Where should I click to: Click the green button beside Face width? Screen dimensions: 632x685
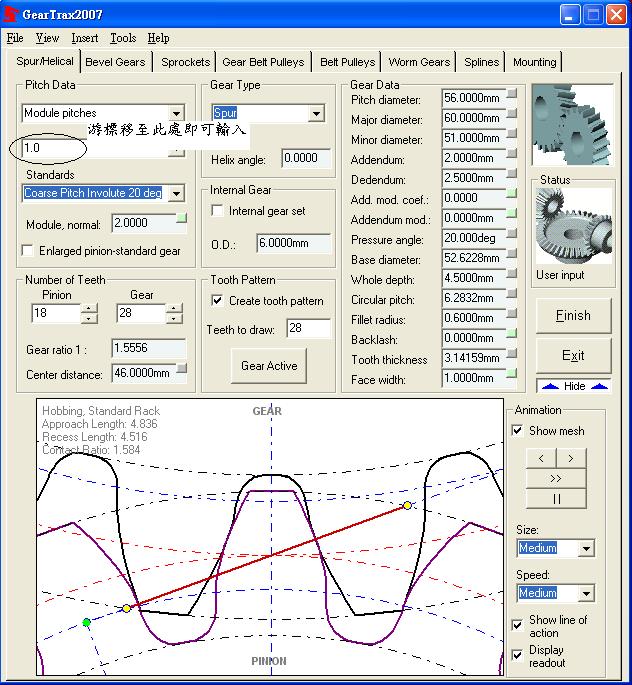511,373
